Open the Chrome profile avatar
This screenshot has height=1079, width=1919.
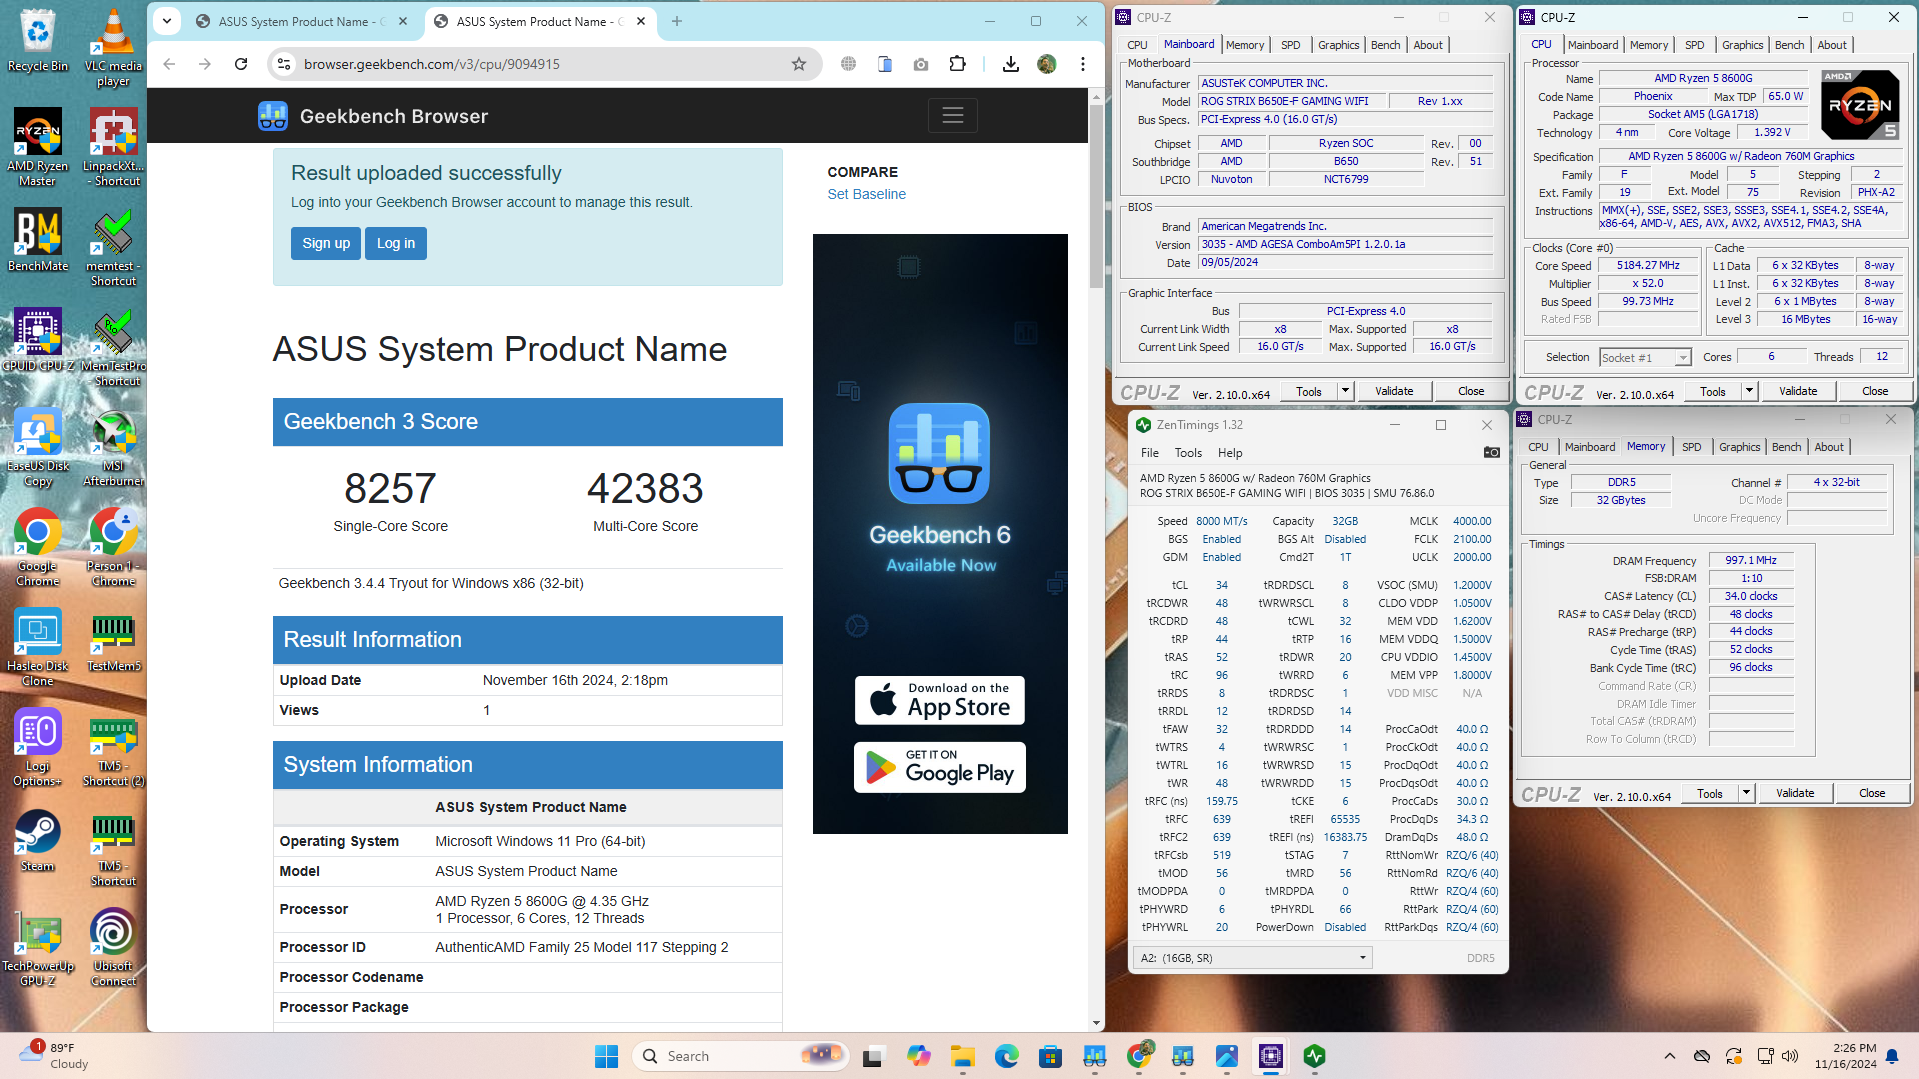[x=1047, y=64]
